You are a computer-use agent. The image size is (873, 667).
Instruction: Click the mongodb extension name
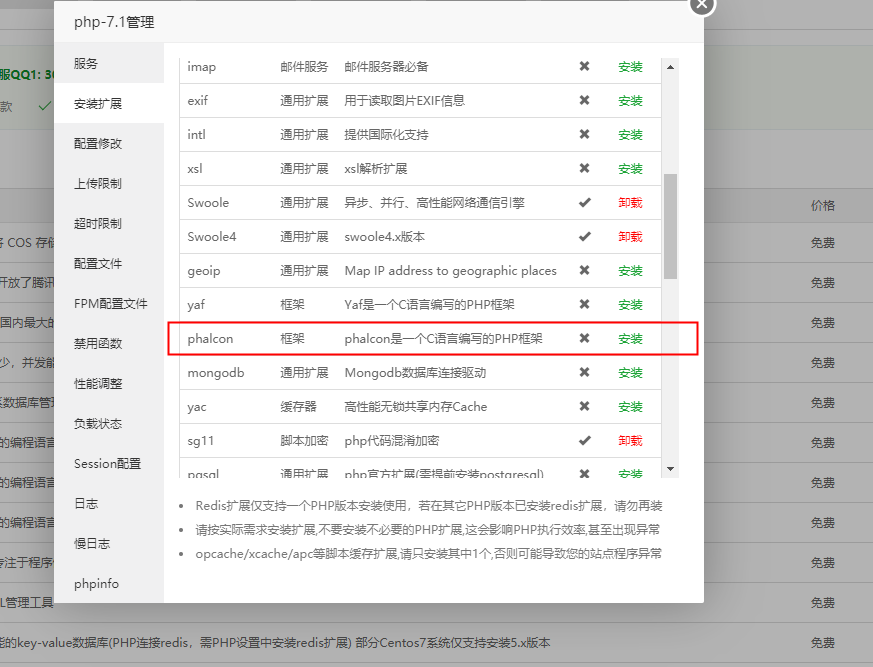click(216, 372)
